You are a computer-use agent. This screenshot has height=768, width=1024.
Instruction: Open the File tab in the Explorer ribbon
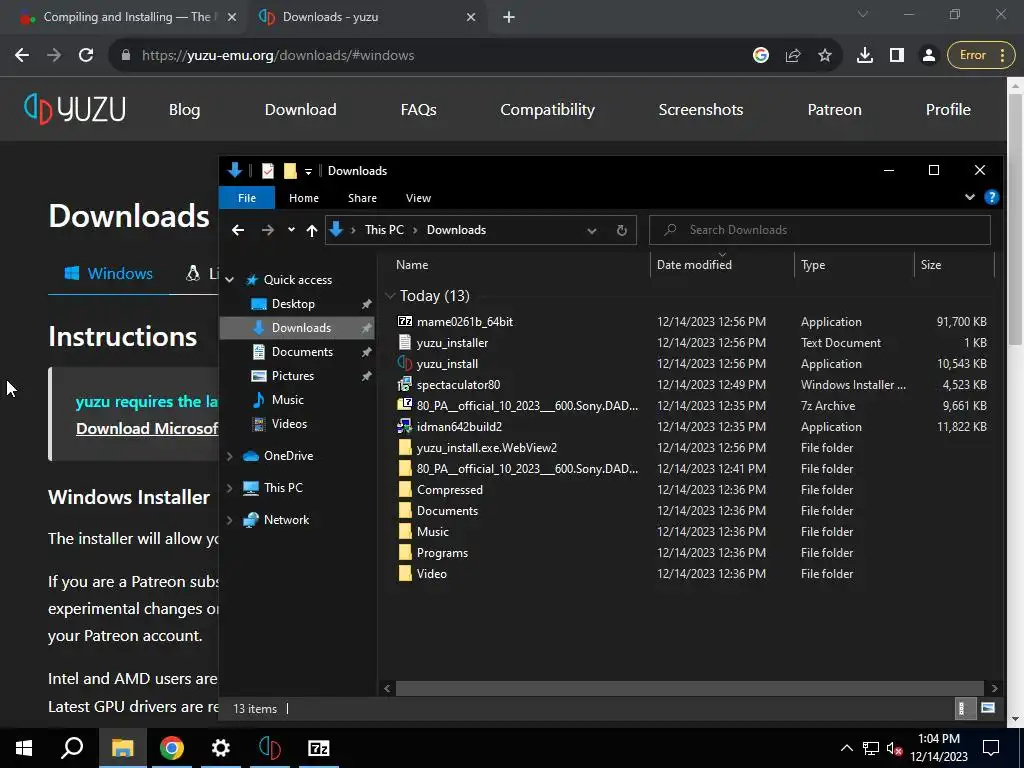click(247, 198)
